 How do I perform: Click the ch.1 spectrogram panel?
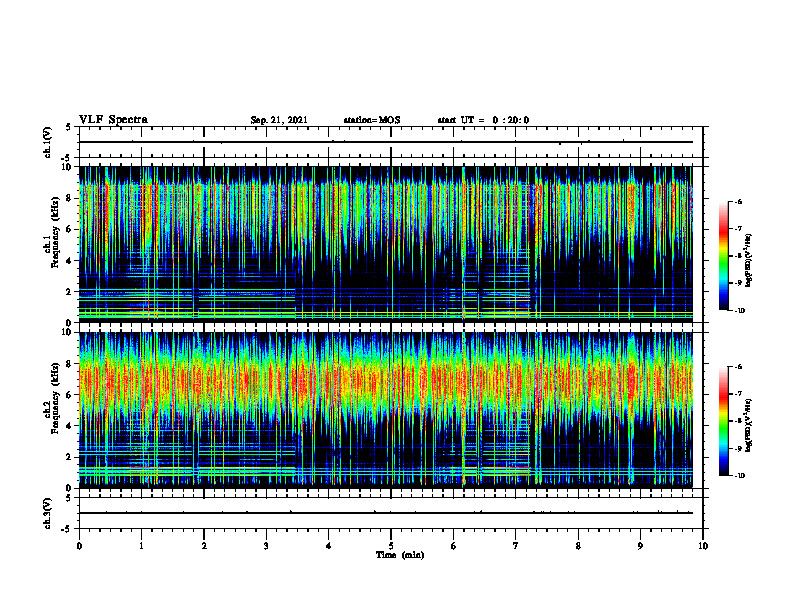click(x=385, y=244)
